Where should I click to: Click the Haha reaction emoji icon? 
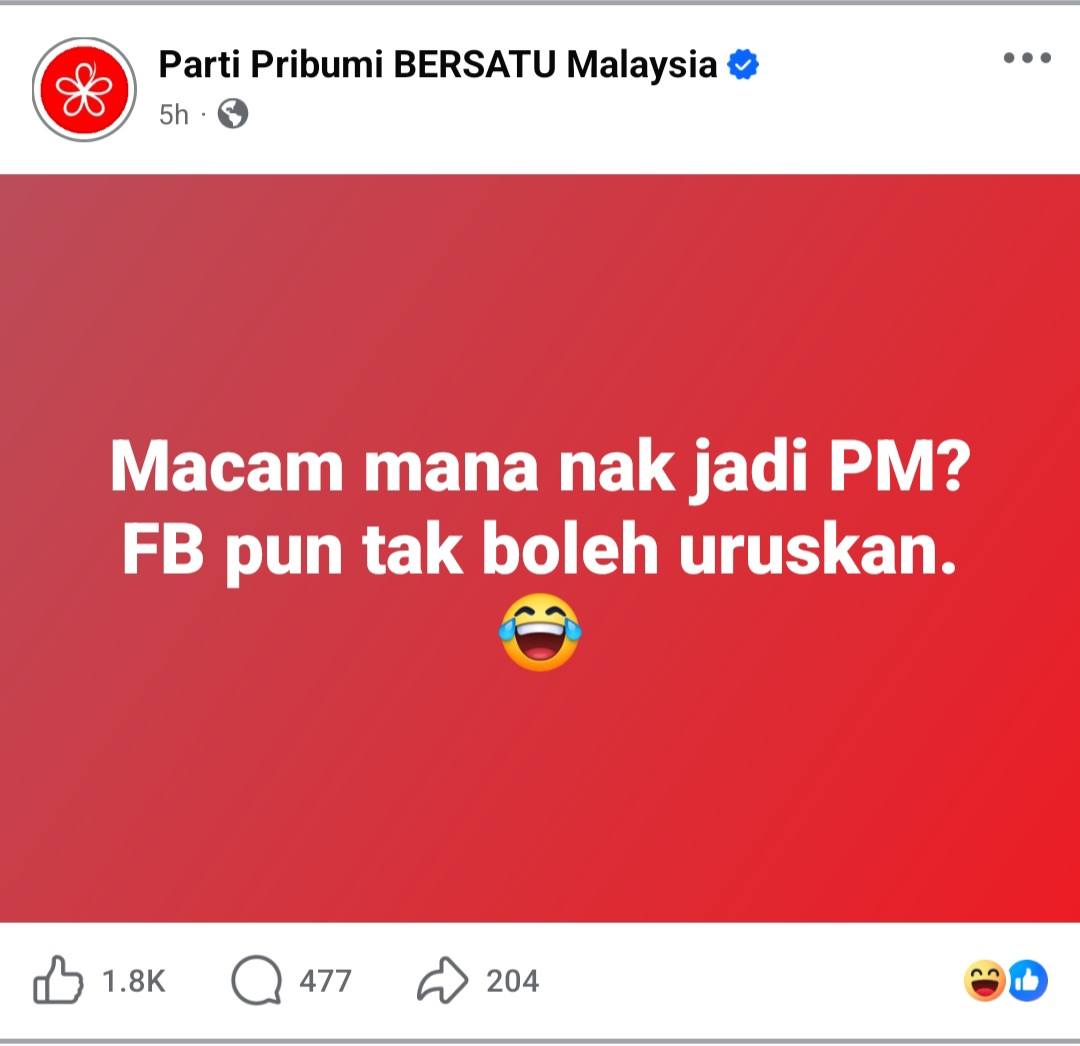point(985,980)
